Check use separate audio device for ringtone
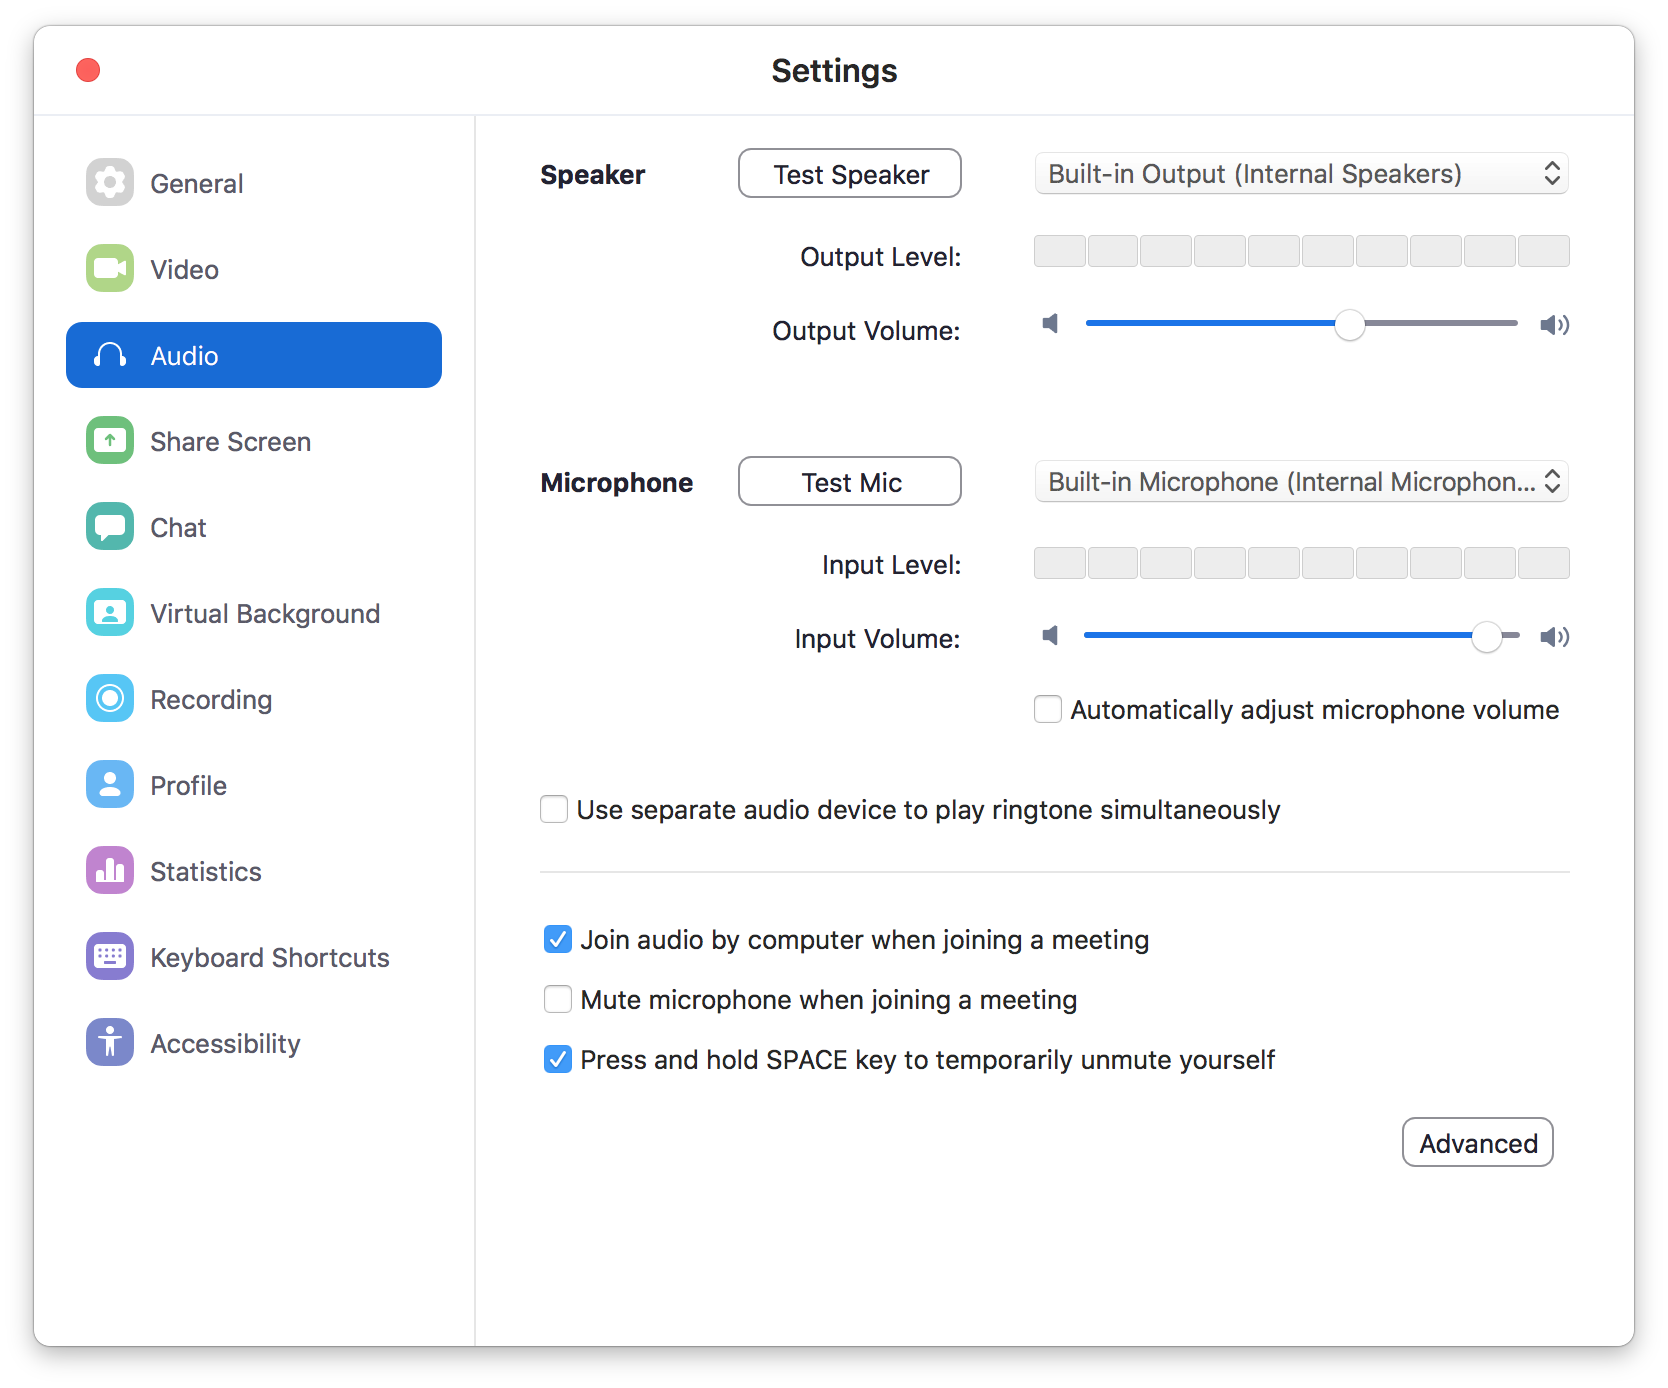This screenshot has width=1668, height=1388. click(554, 809)
